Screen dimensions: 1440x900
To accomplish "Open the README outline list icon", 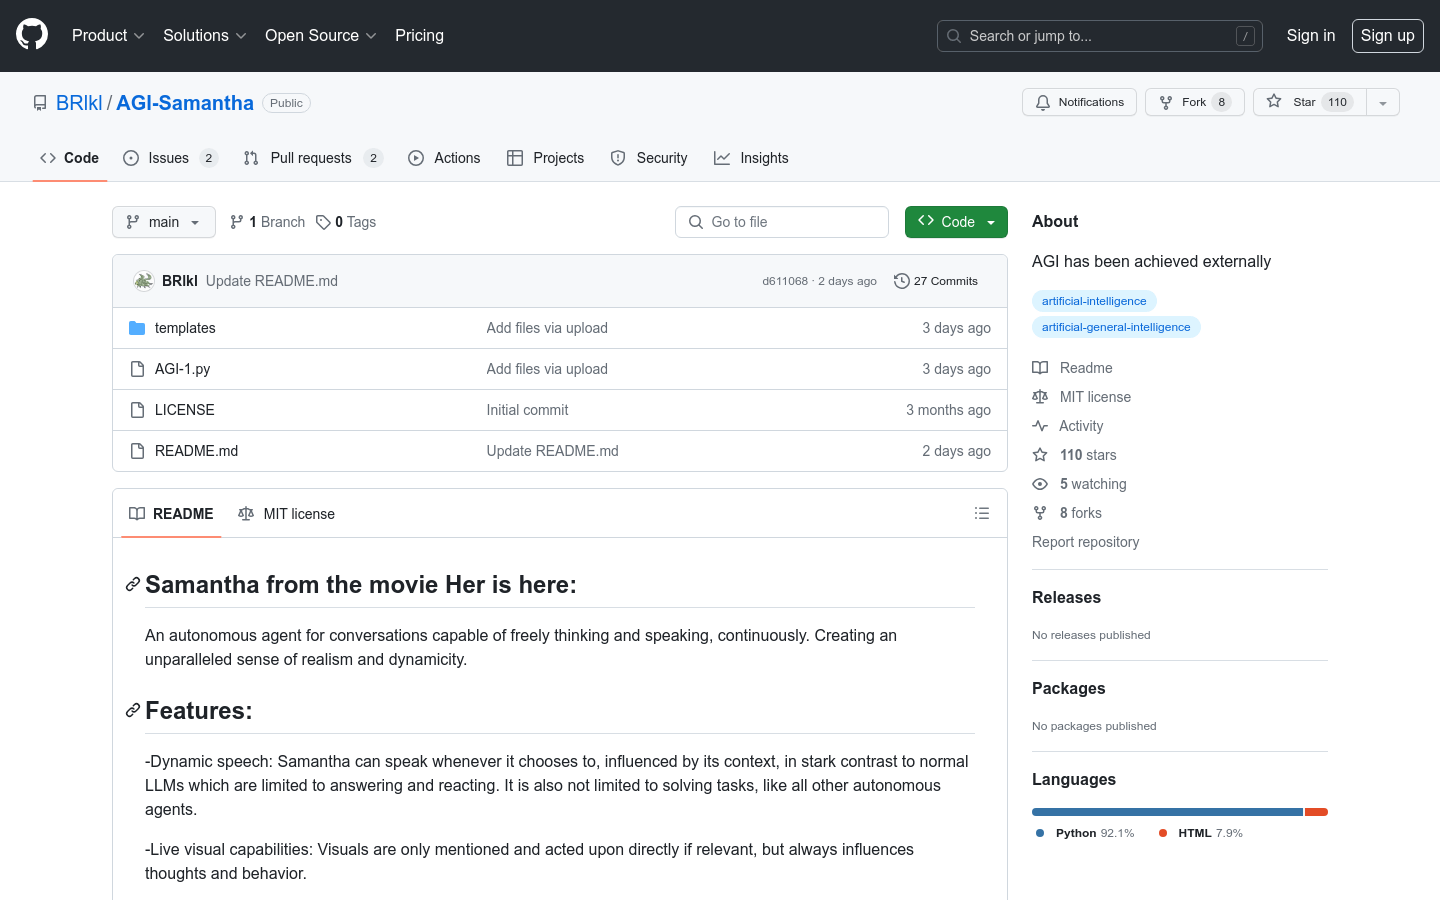I will [982, 513].
